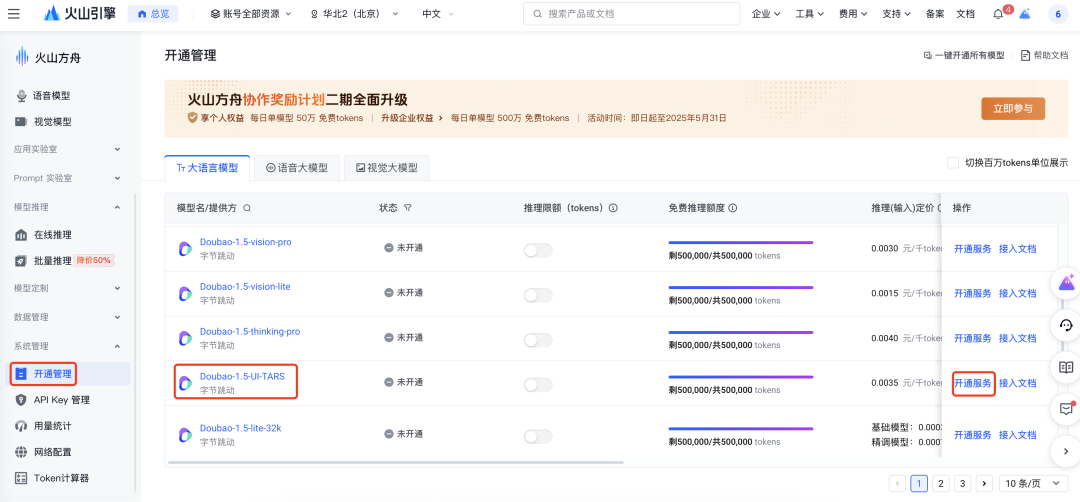
Task: Toggle Doubao-1.5-UI-TARS quota limit switch
Action: (538, 385)
